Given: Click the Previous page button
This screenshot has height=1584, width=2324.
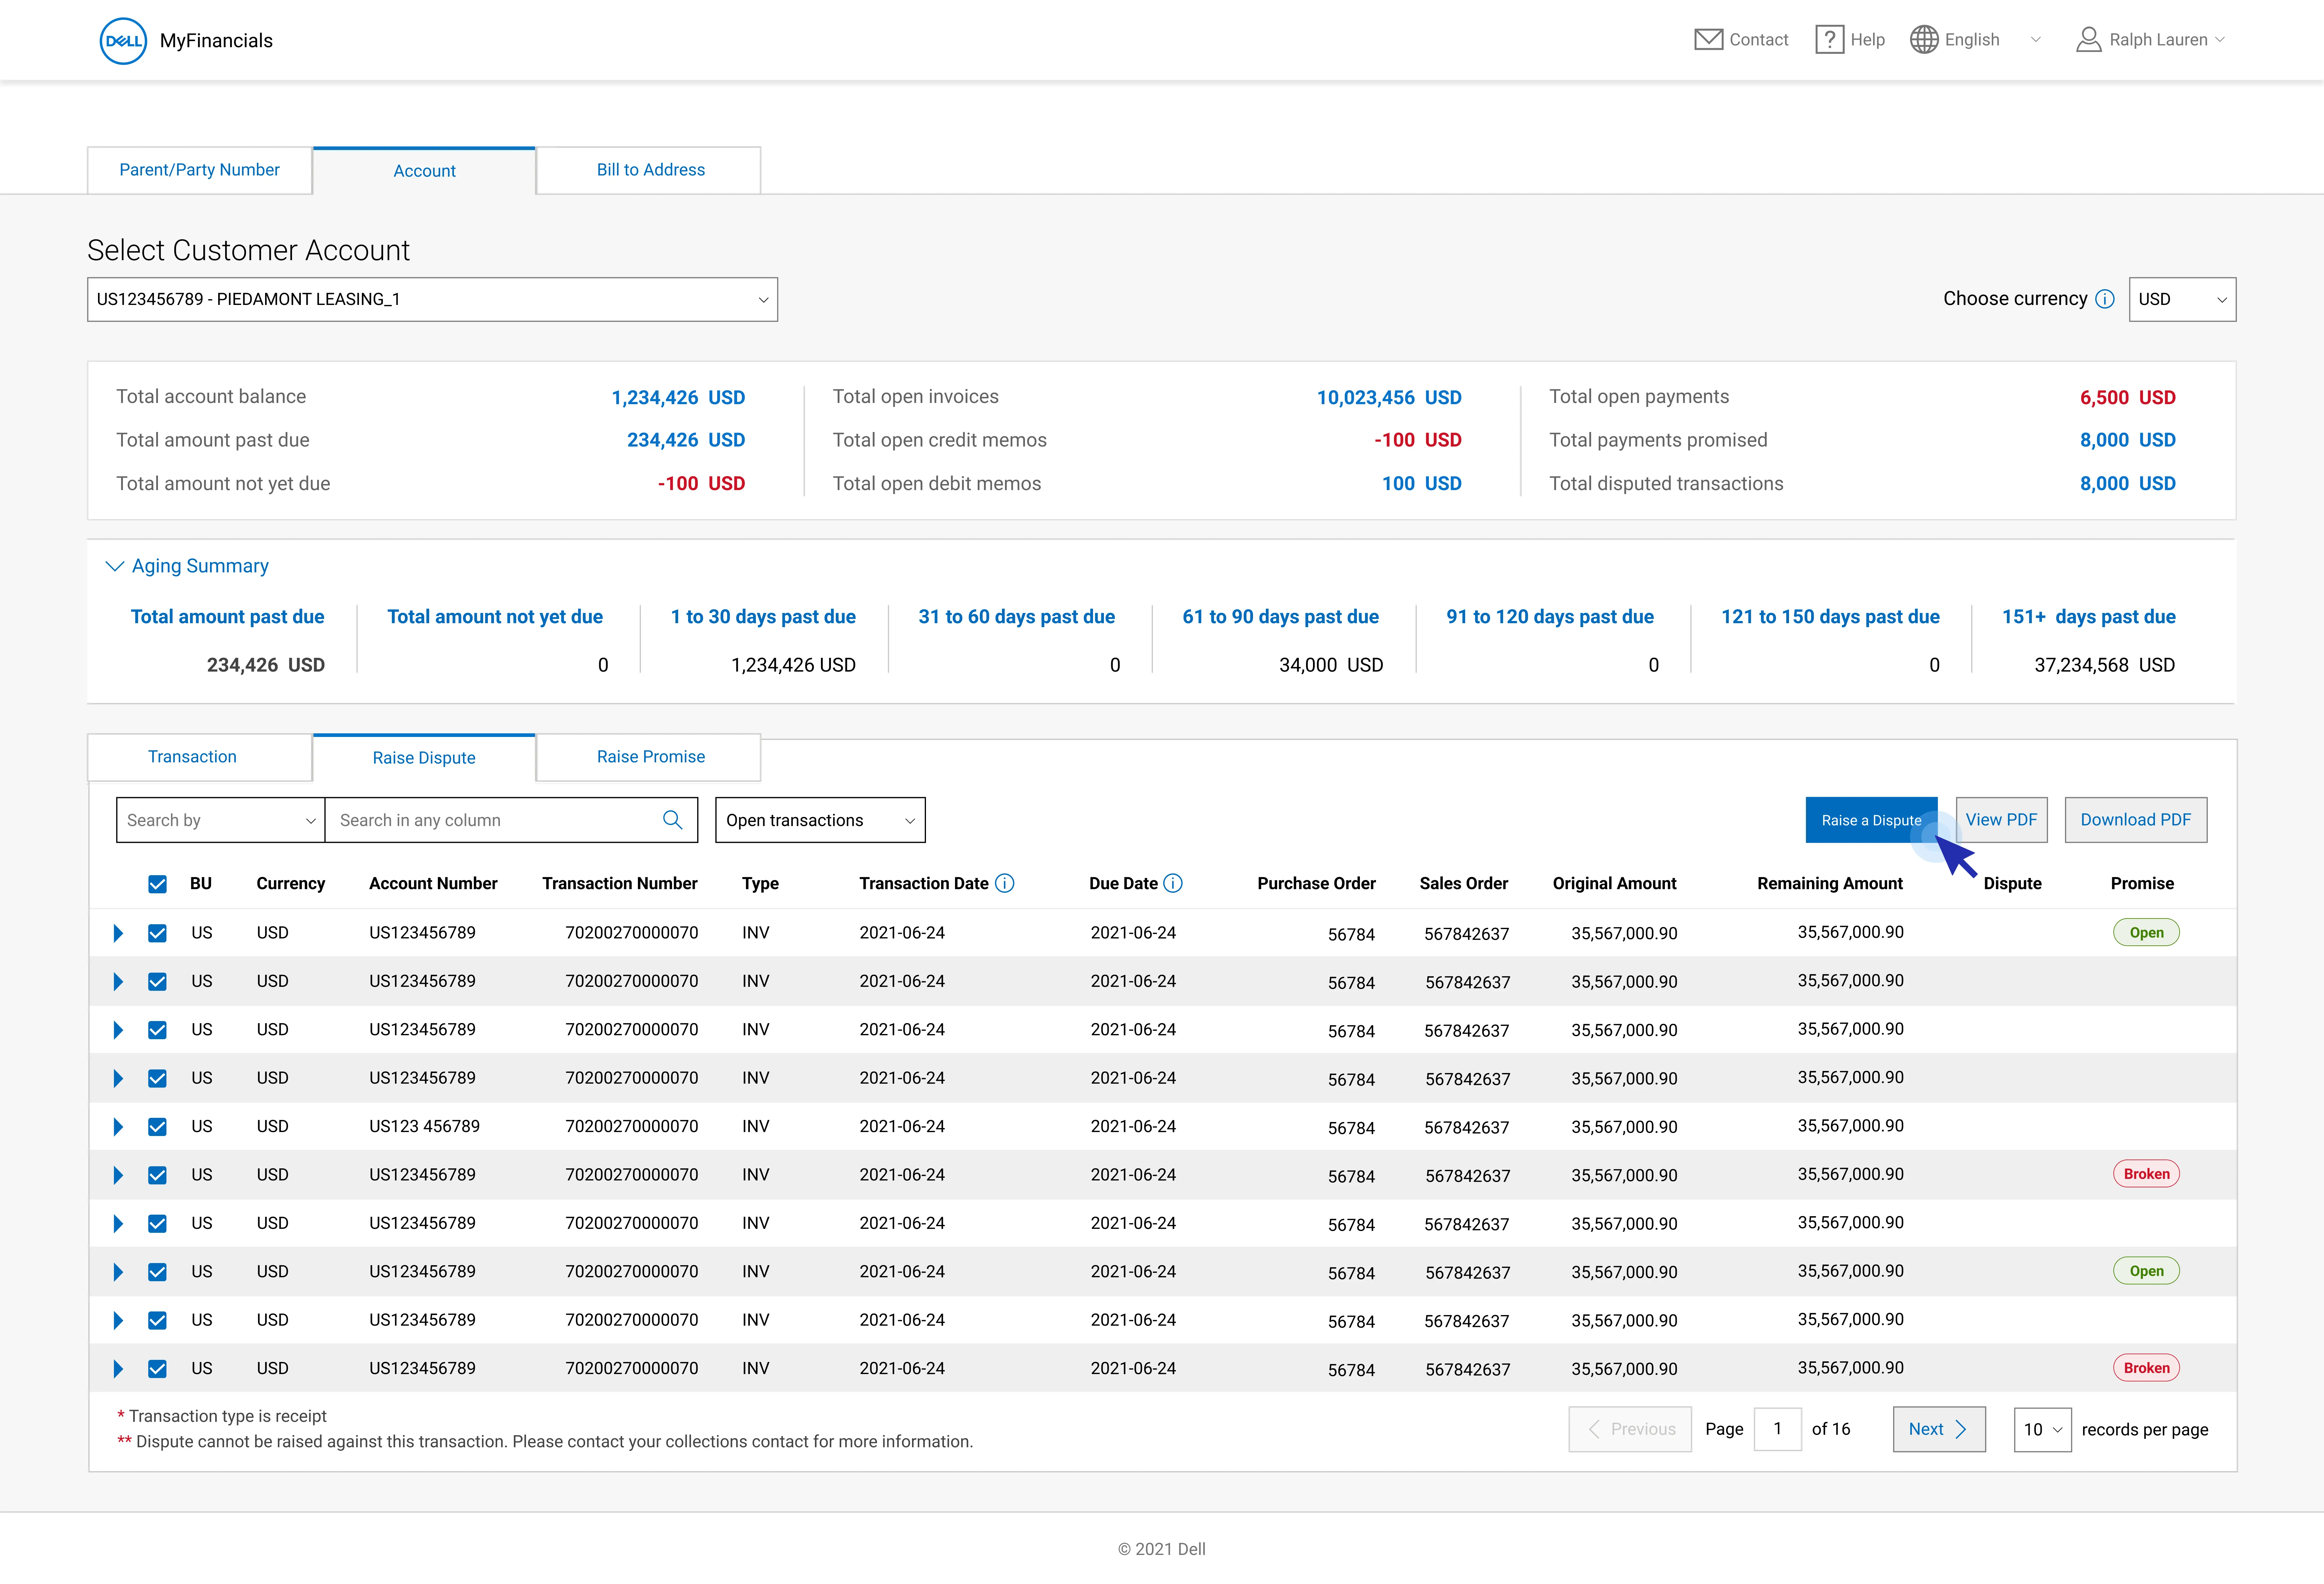Looking at the screenshot, I should 1630,1429.
